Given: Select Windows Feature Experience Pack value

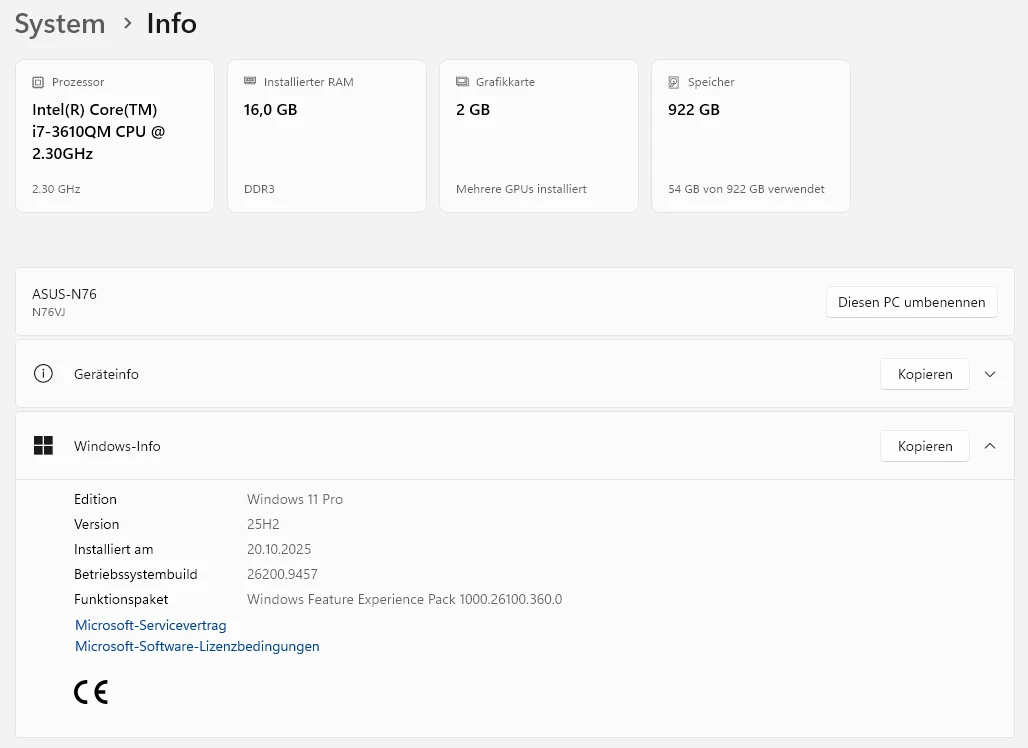Looking at the screenshot, I should click(404, 599).
